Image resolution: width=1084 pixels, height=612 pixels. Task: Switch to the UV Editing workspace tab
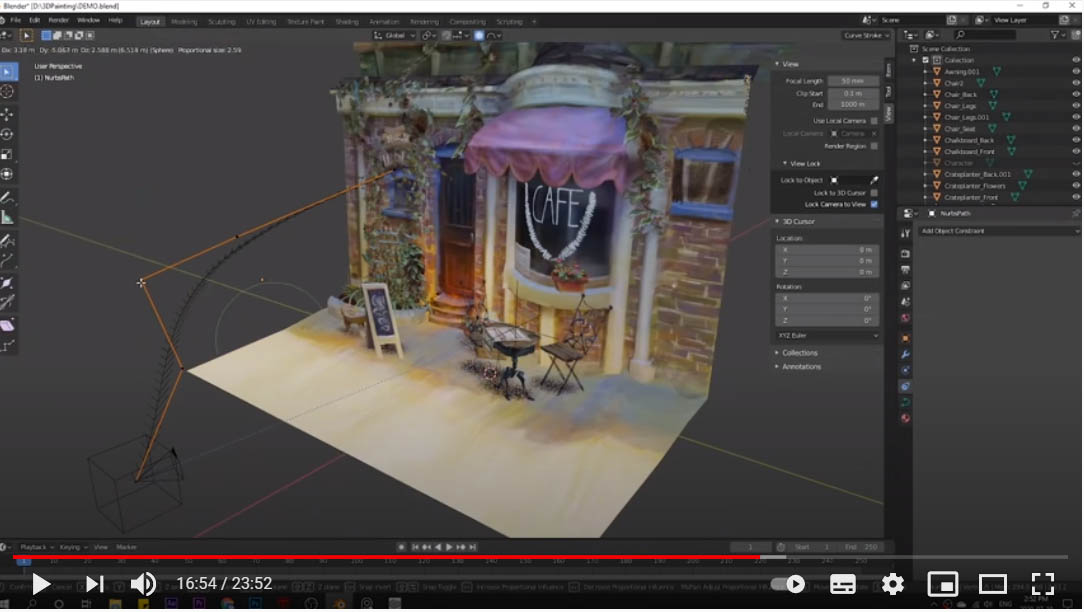(261, 21)
